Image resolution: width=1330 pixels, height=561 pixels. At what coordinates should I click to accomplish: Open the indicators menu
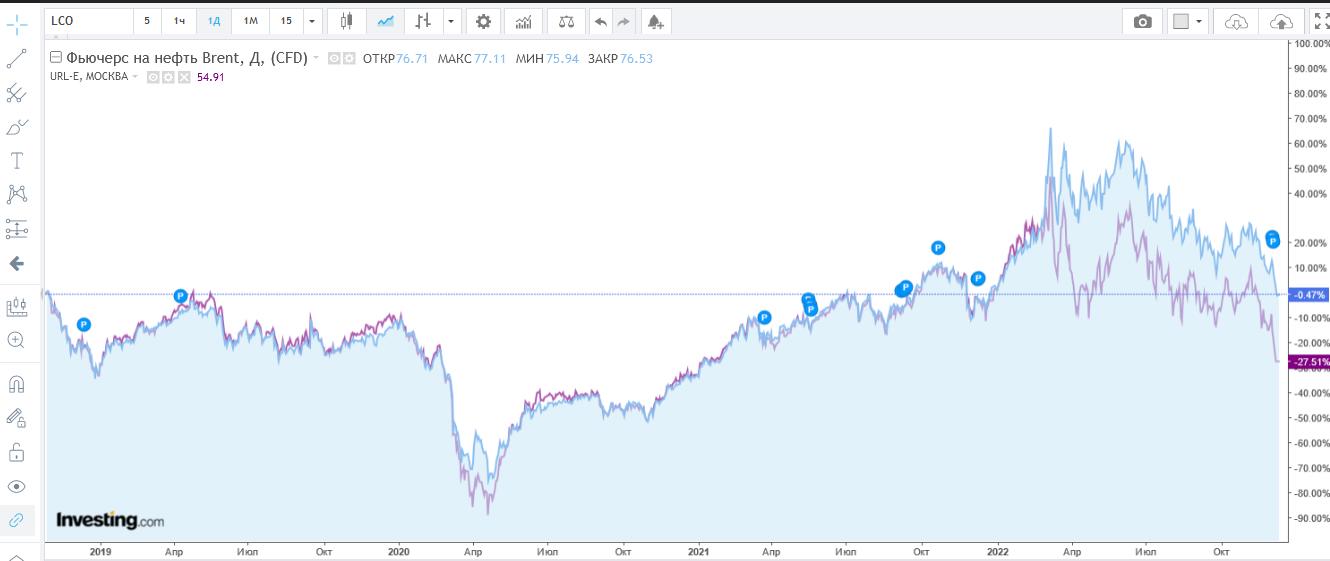click(x=523, y=21)
